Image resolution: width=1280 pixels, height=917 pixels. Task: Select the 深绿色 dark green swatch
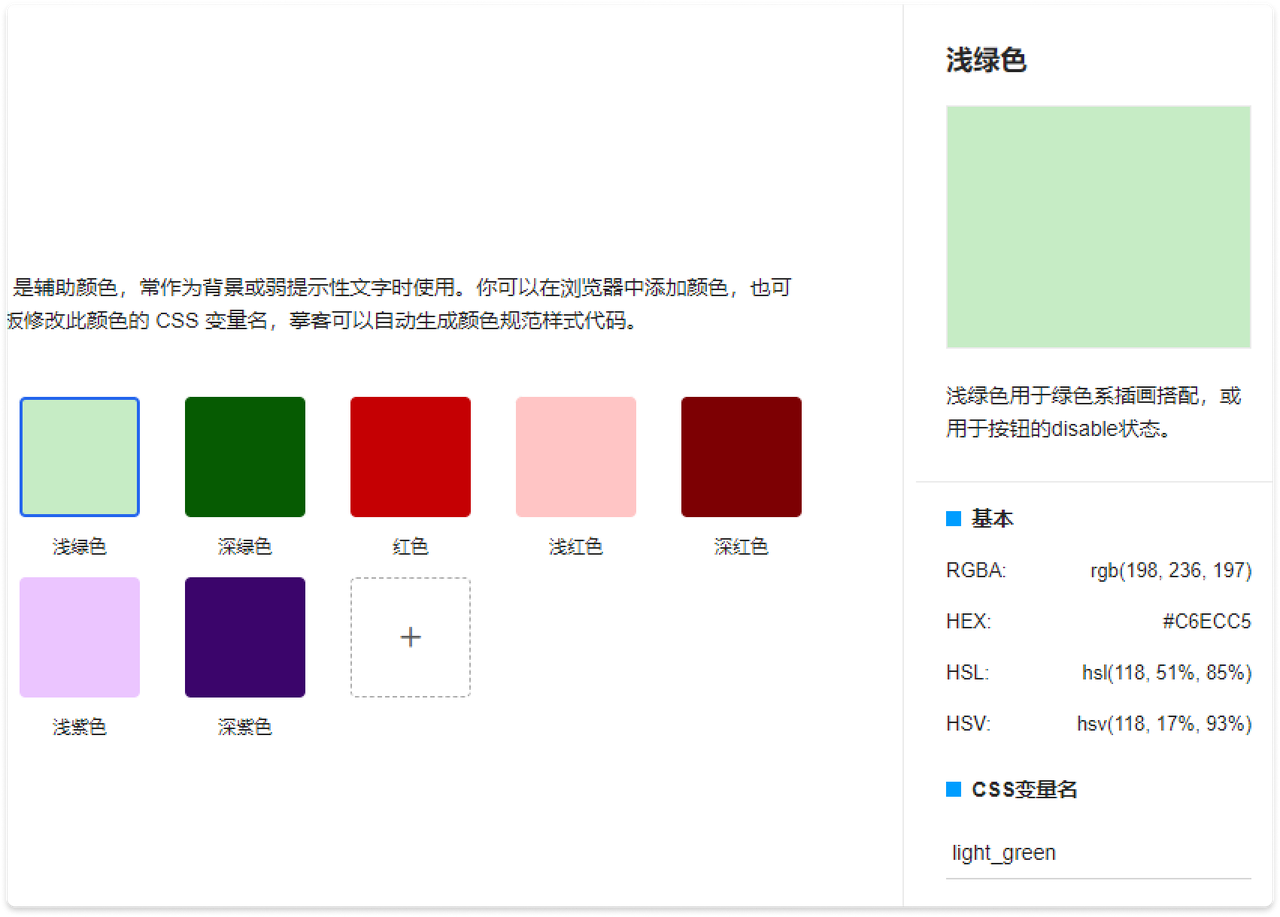(245, 457)
